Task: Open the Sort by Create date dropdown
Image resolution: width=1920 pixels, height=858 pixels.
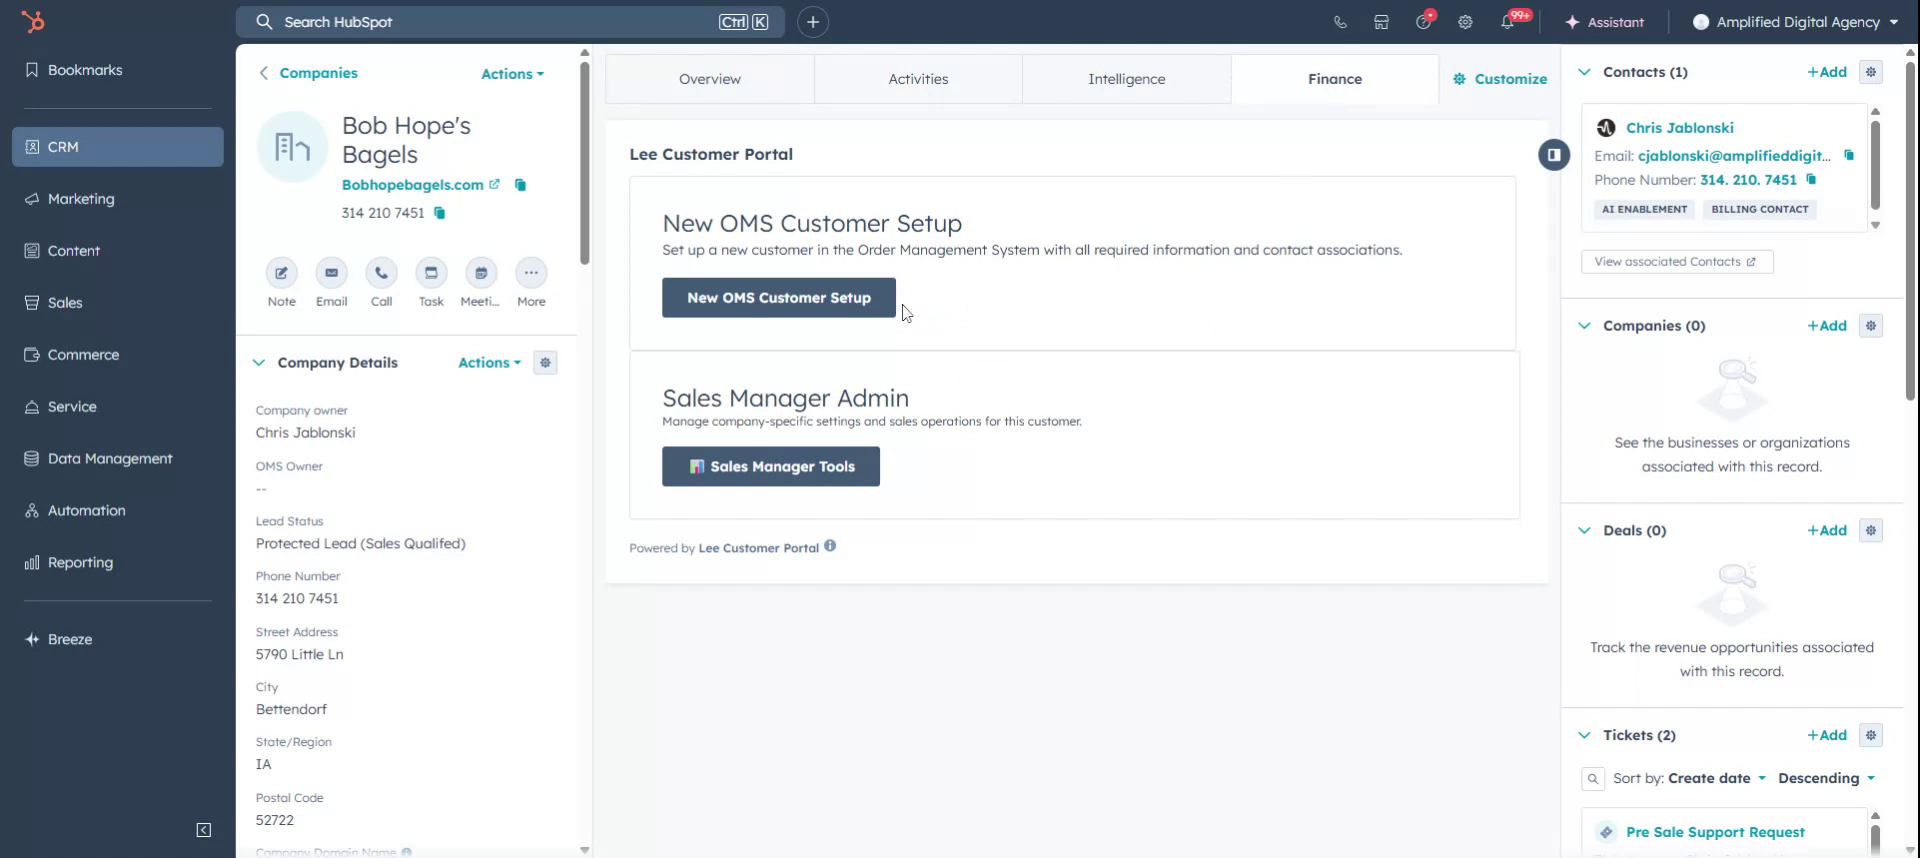Action: (1716, 778)
